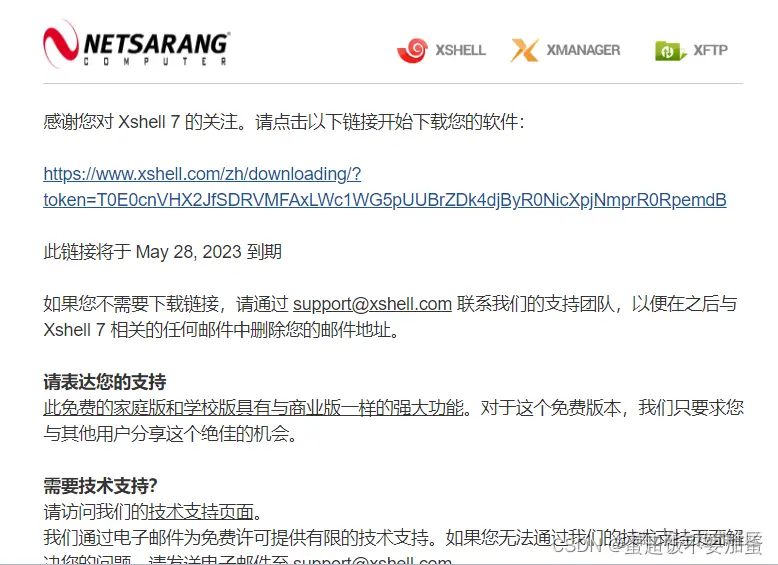Click the NETSARANG COMPUTER wordmark
Image resolution: width=778 pixels, height=565 pixels.
156,49
